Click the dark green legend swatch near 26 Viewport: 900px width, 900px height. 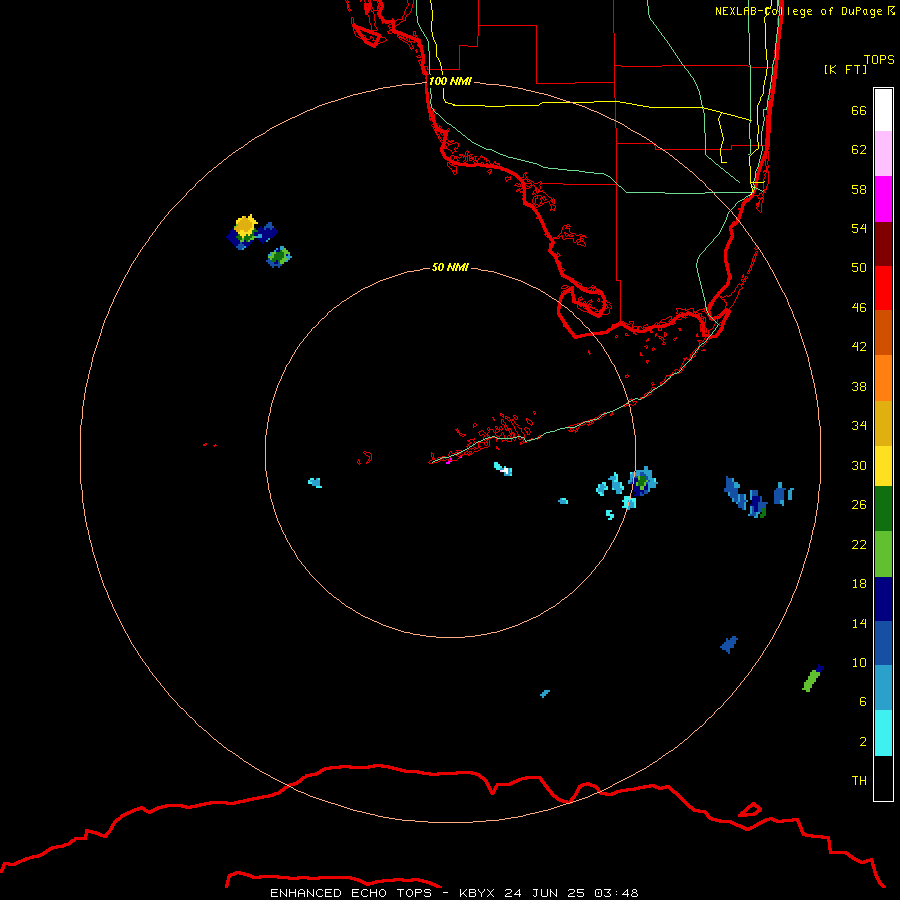pos(883,509)
